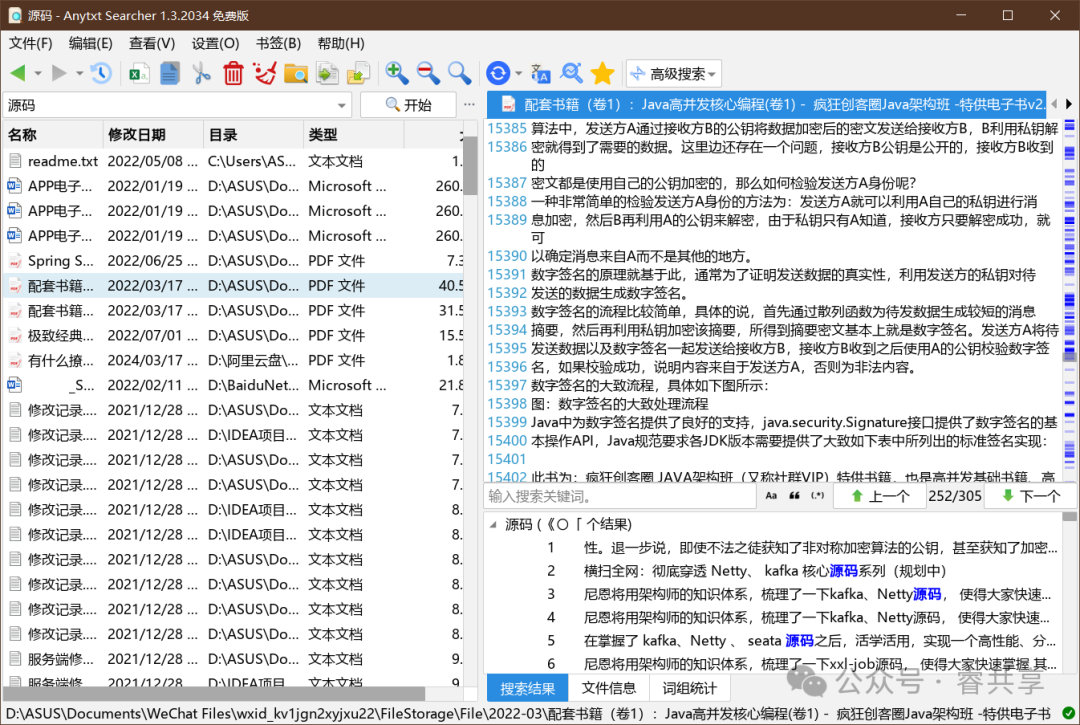Click the search analysis magnifier icon

pyautogui.click(x=571, y=73)
